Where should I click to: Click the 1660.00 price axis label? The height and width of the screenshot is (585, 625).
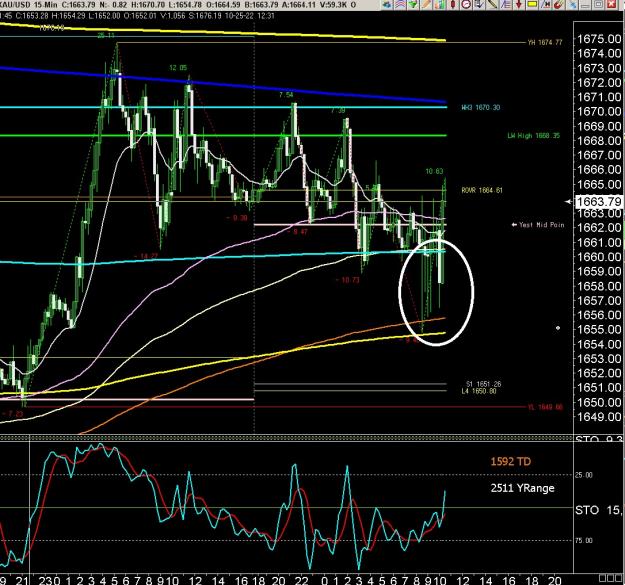[x=599, y=257]
